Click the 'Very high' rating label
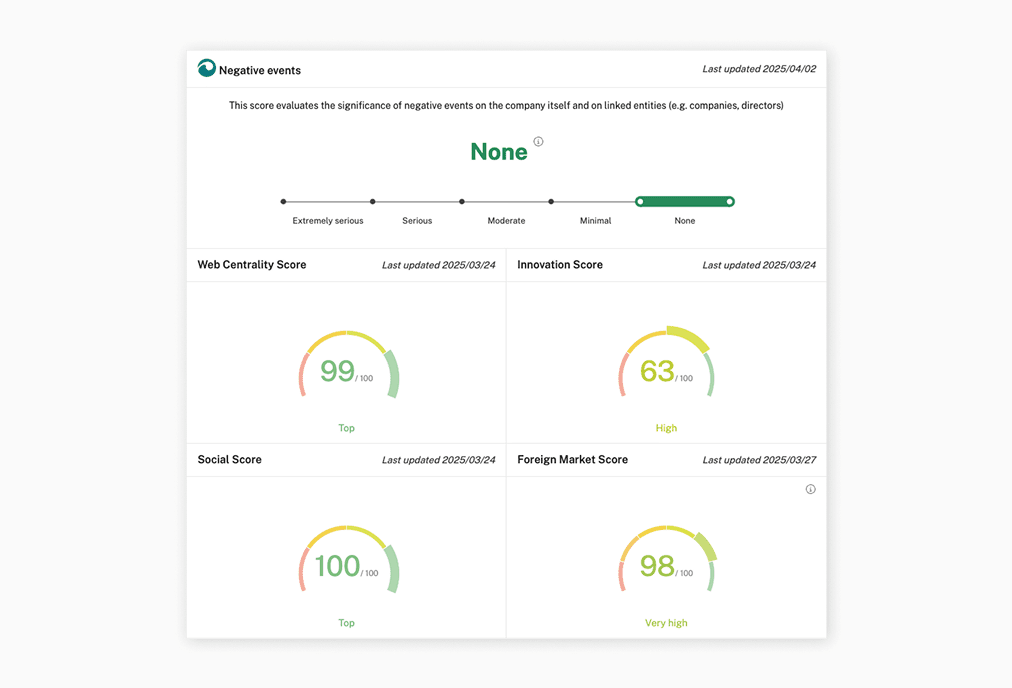Viewport: 1012px width, 688px height. click(666, 623)
